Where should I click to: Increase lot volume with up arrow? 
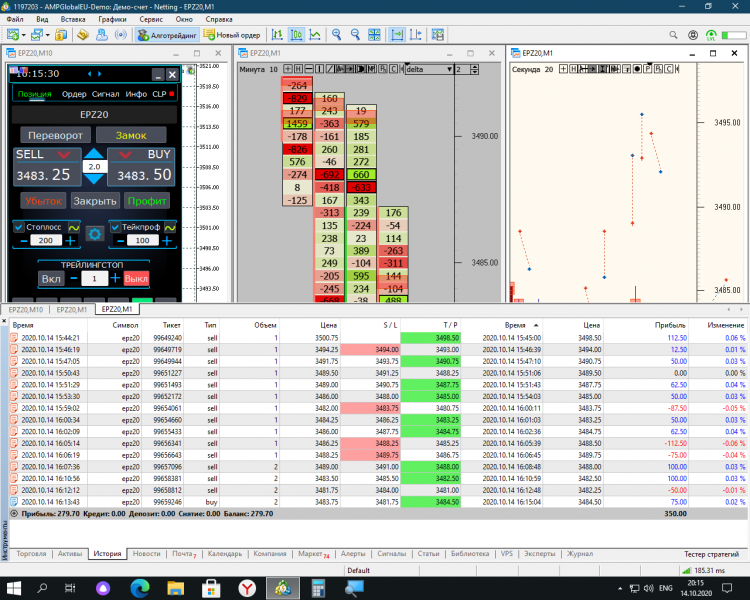click(94, 154)
